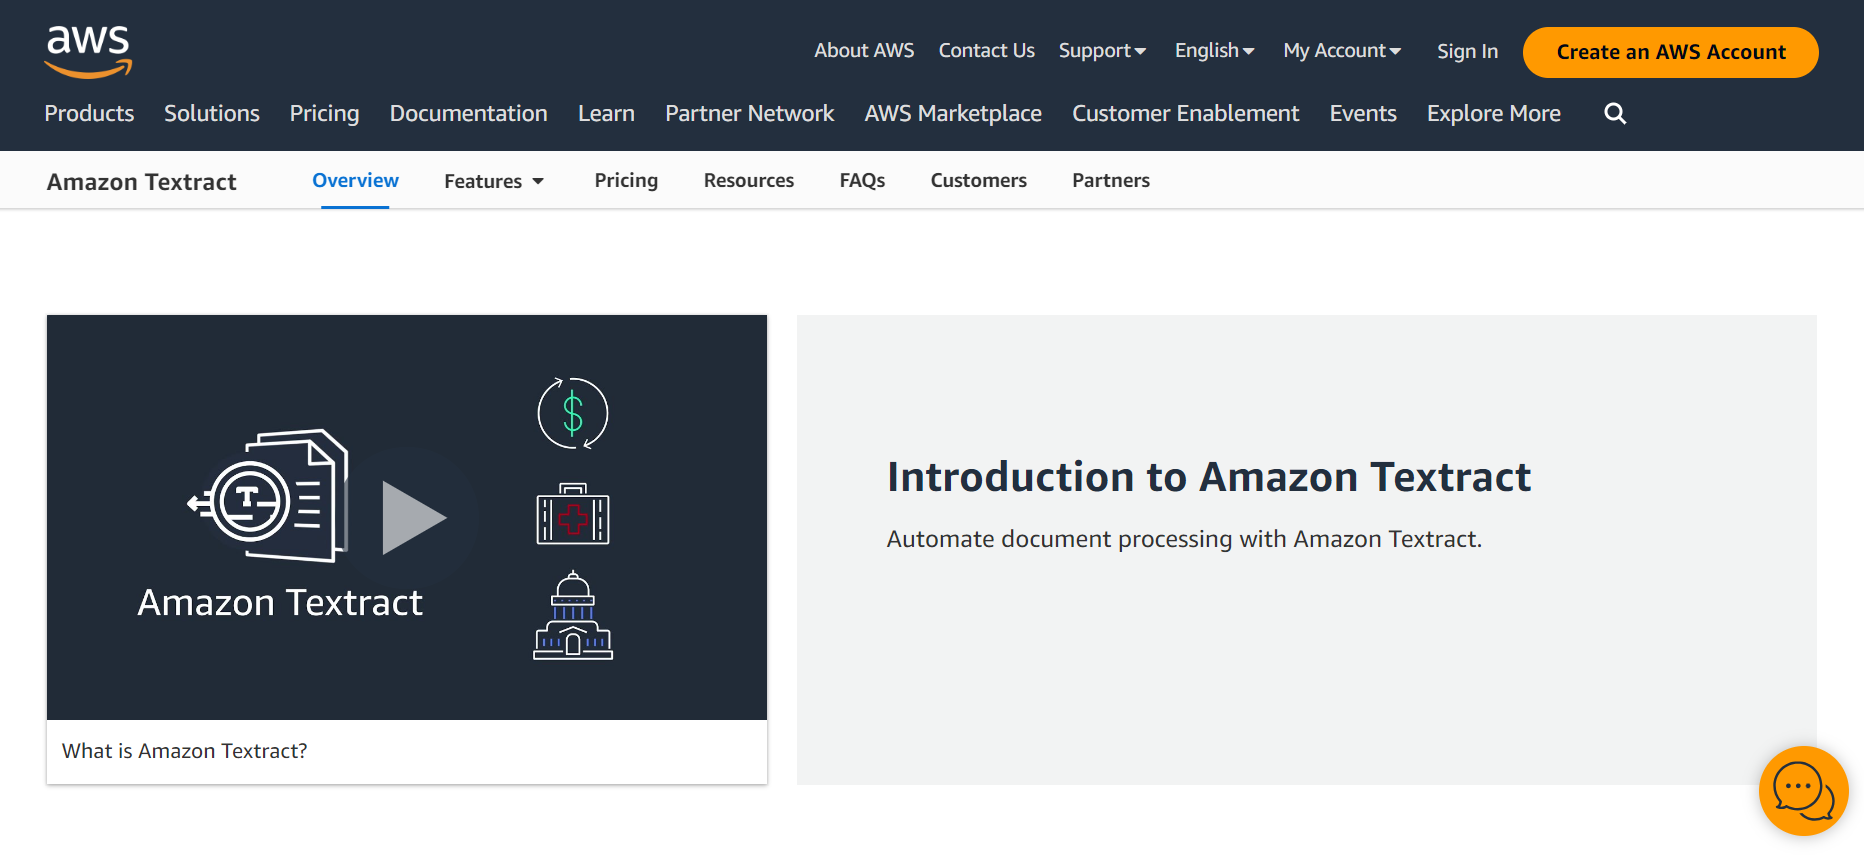Open the Solutions menu

pos(212,114)
